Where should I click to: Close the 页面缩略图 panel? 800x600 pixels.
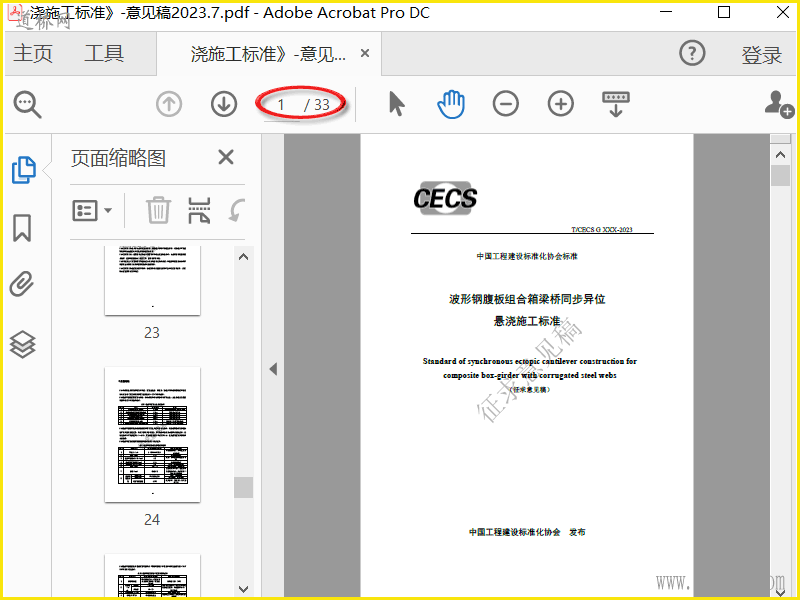226,157
